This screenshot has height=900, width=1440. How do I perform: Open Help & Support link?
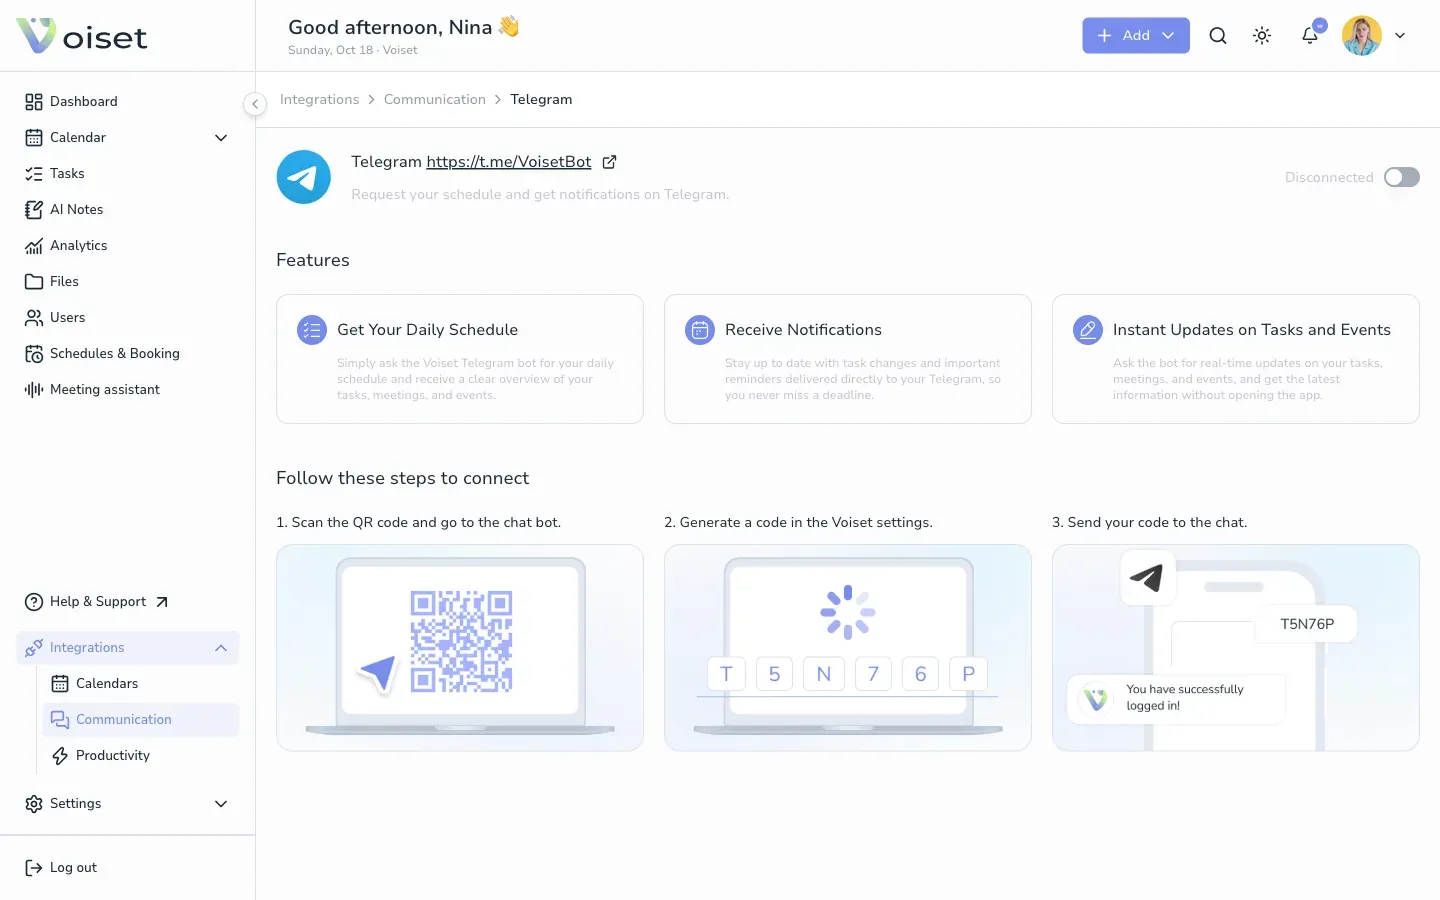(96, 602)
